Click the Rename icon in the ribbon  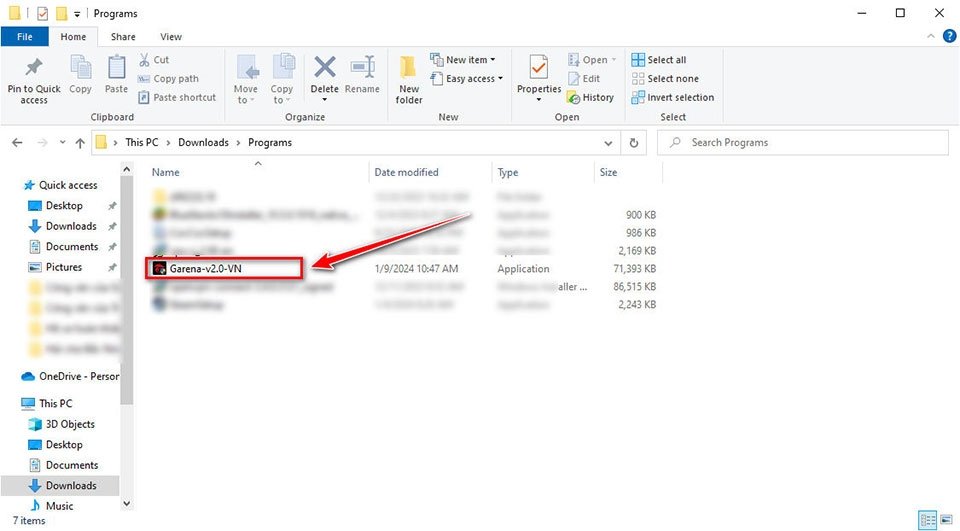point(362,67)
